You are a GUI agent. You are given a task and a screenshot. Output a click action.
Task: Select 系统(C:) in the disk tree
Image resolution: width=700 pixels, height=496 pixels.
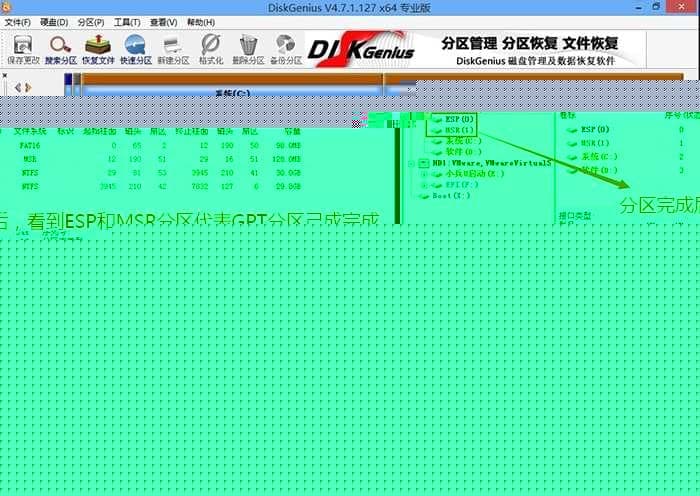pyautogui.click(x=463, y=141)
